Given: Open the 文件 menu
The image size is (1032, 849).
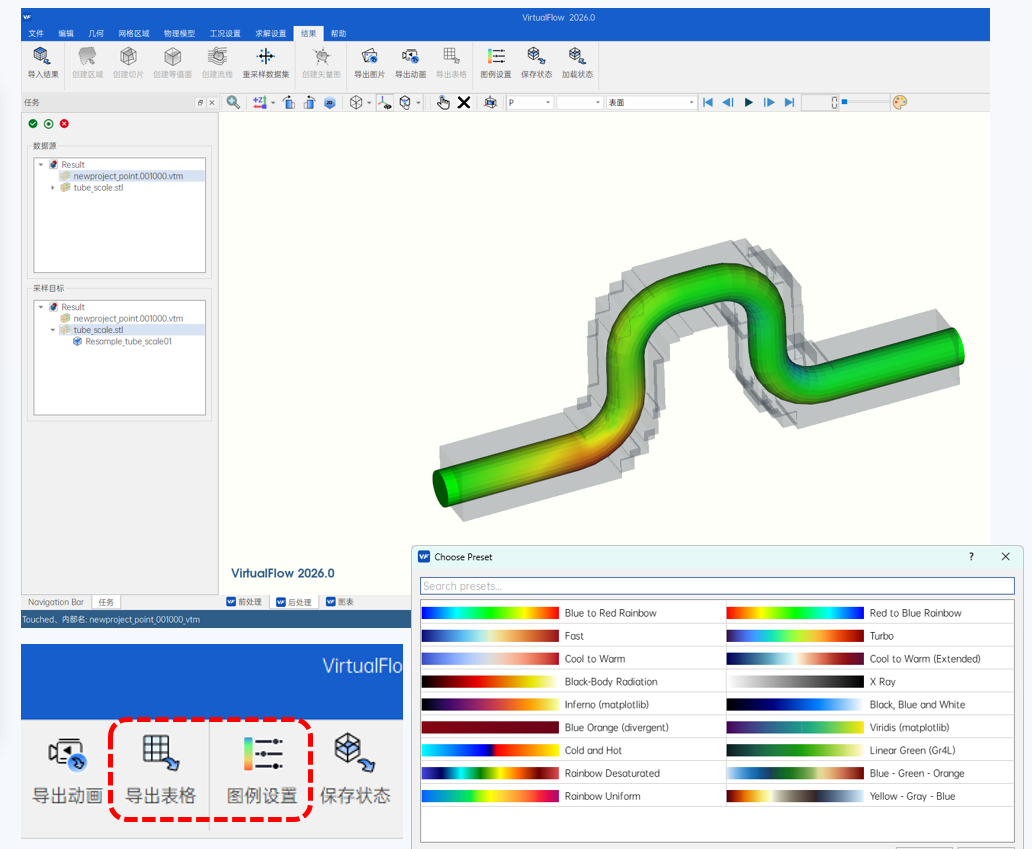Looking at the screenshot, I should point(36,34).
